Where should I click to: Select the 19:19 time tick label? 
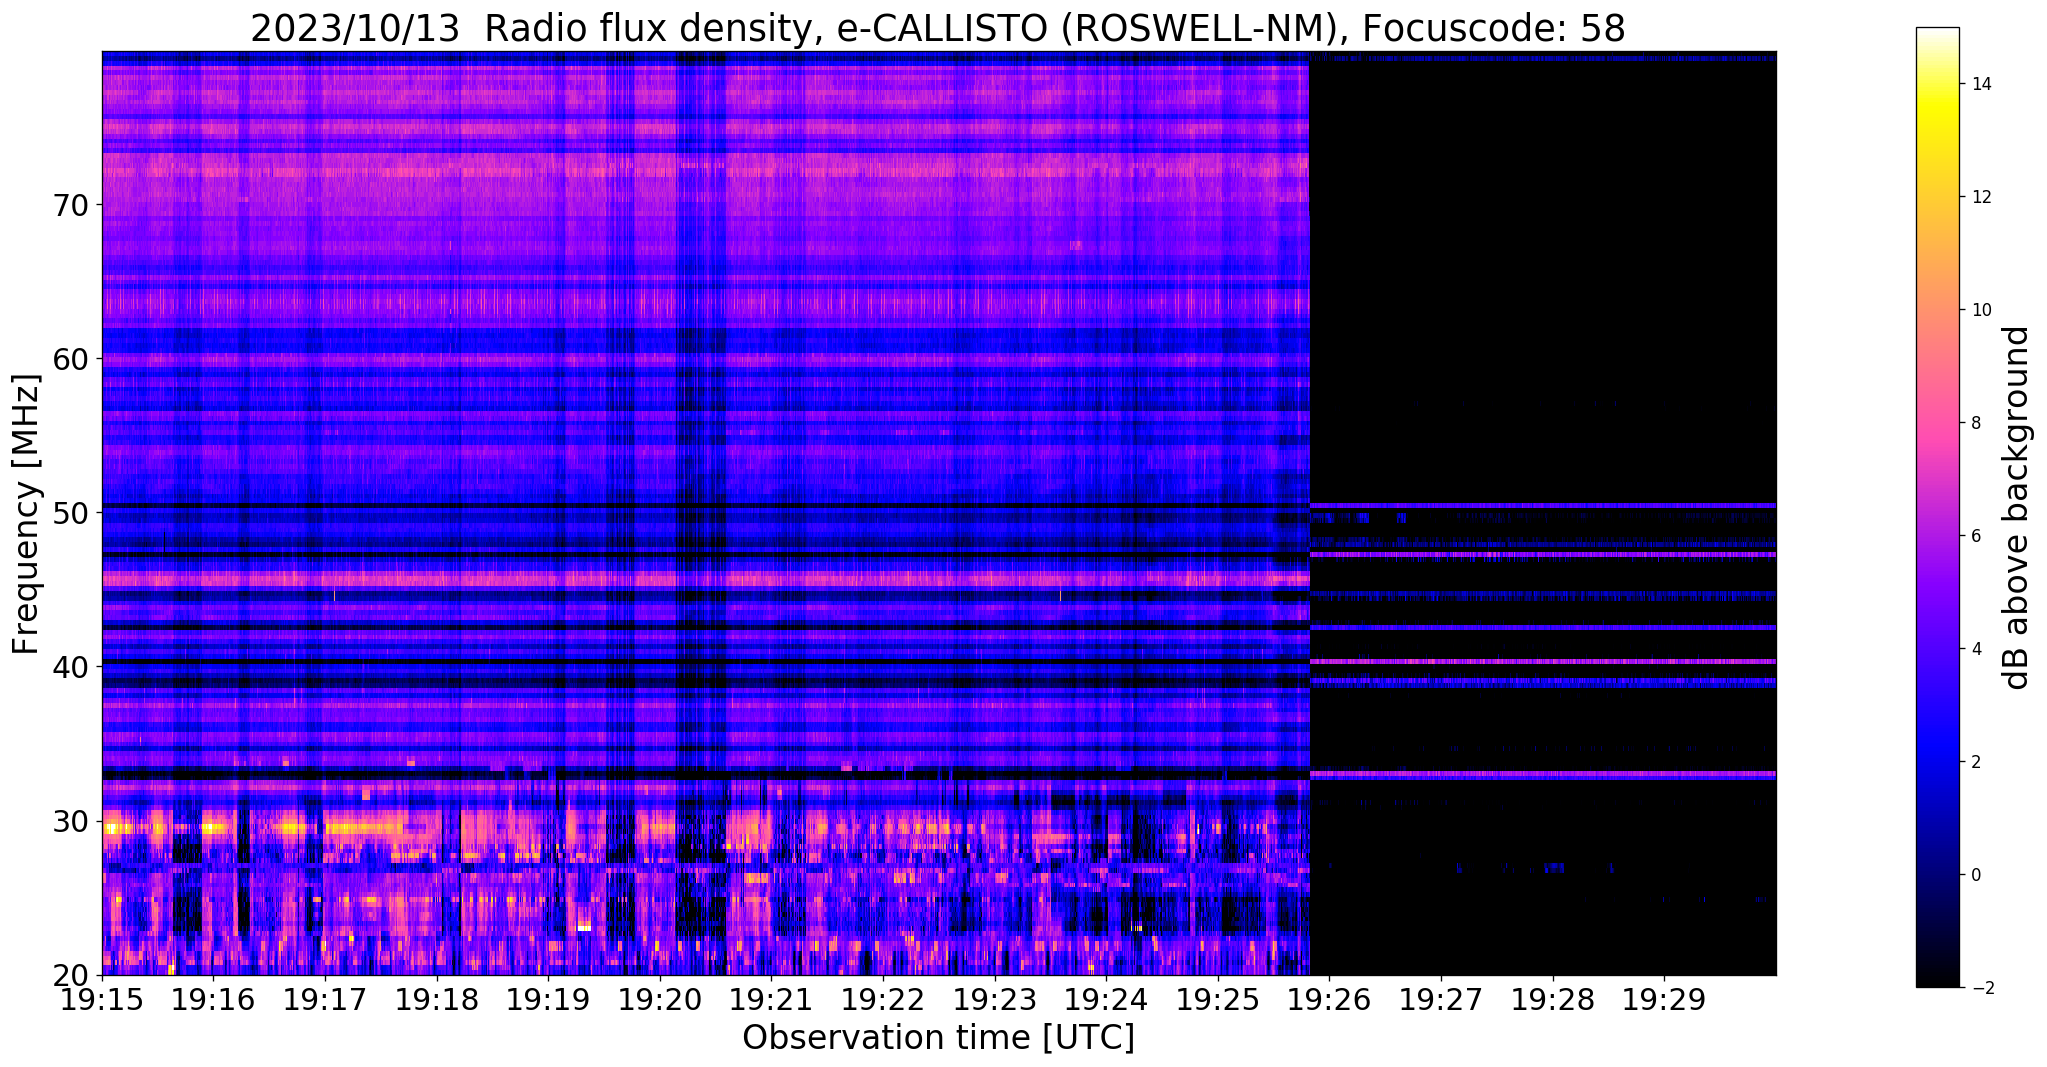[548, 999]
